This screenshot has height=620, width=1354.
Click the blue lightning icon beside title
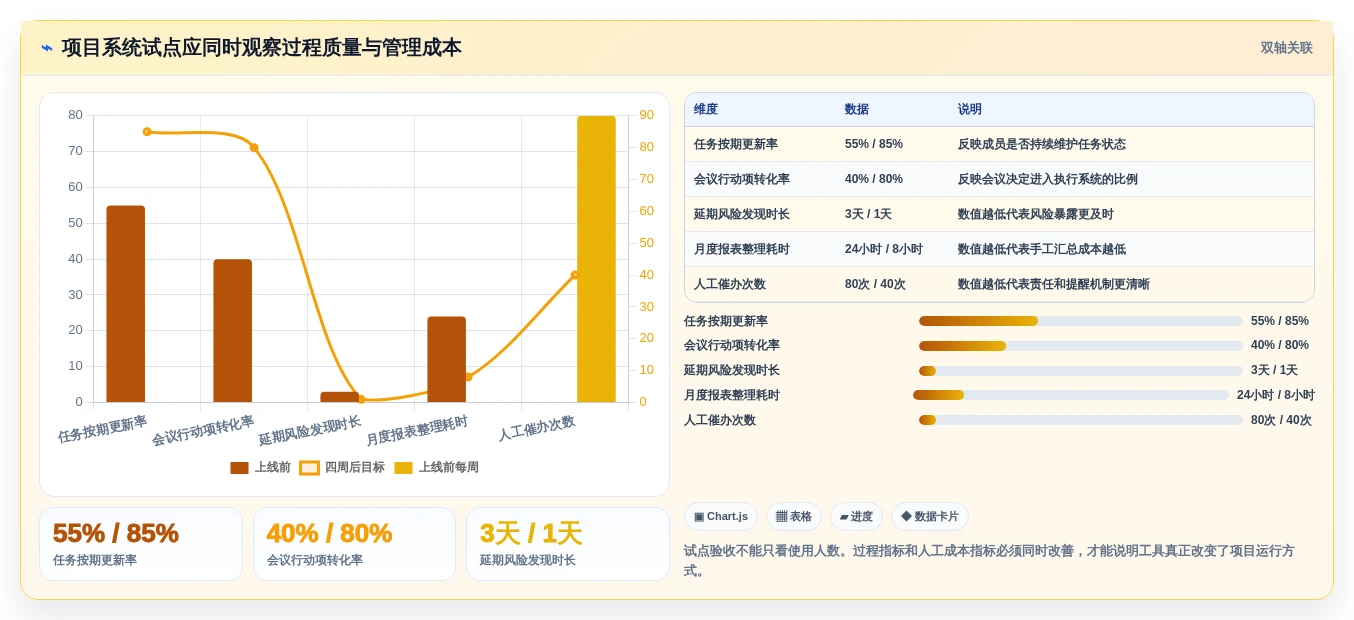tap(47, 48)
